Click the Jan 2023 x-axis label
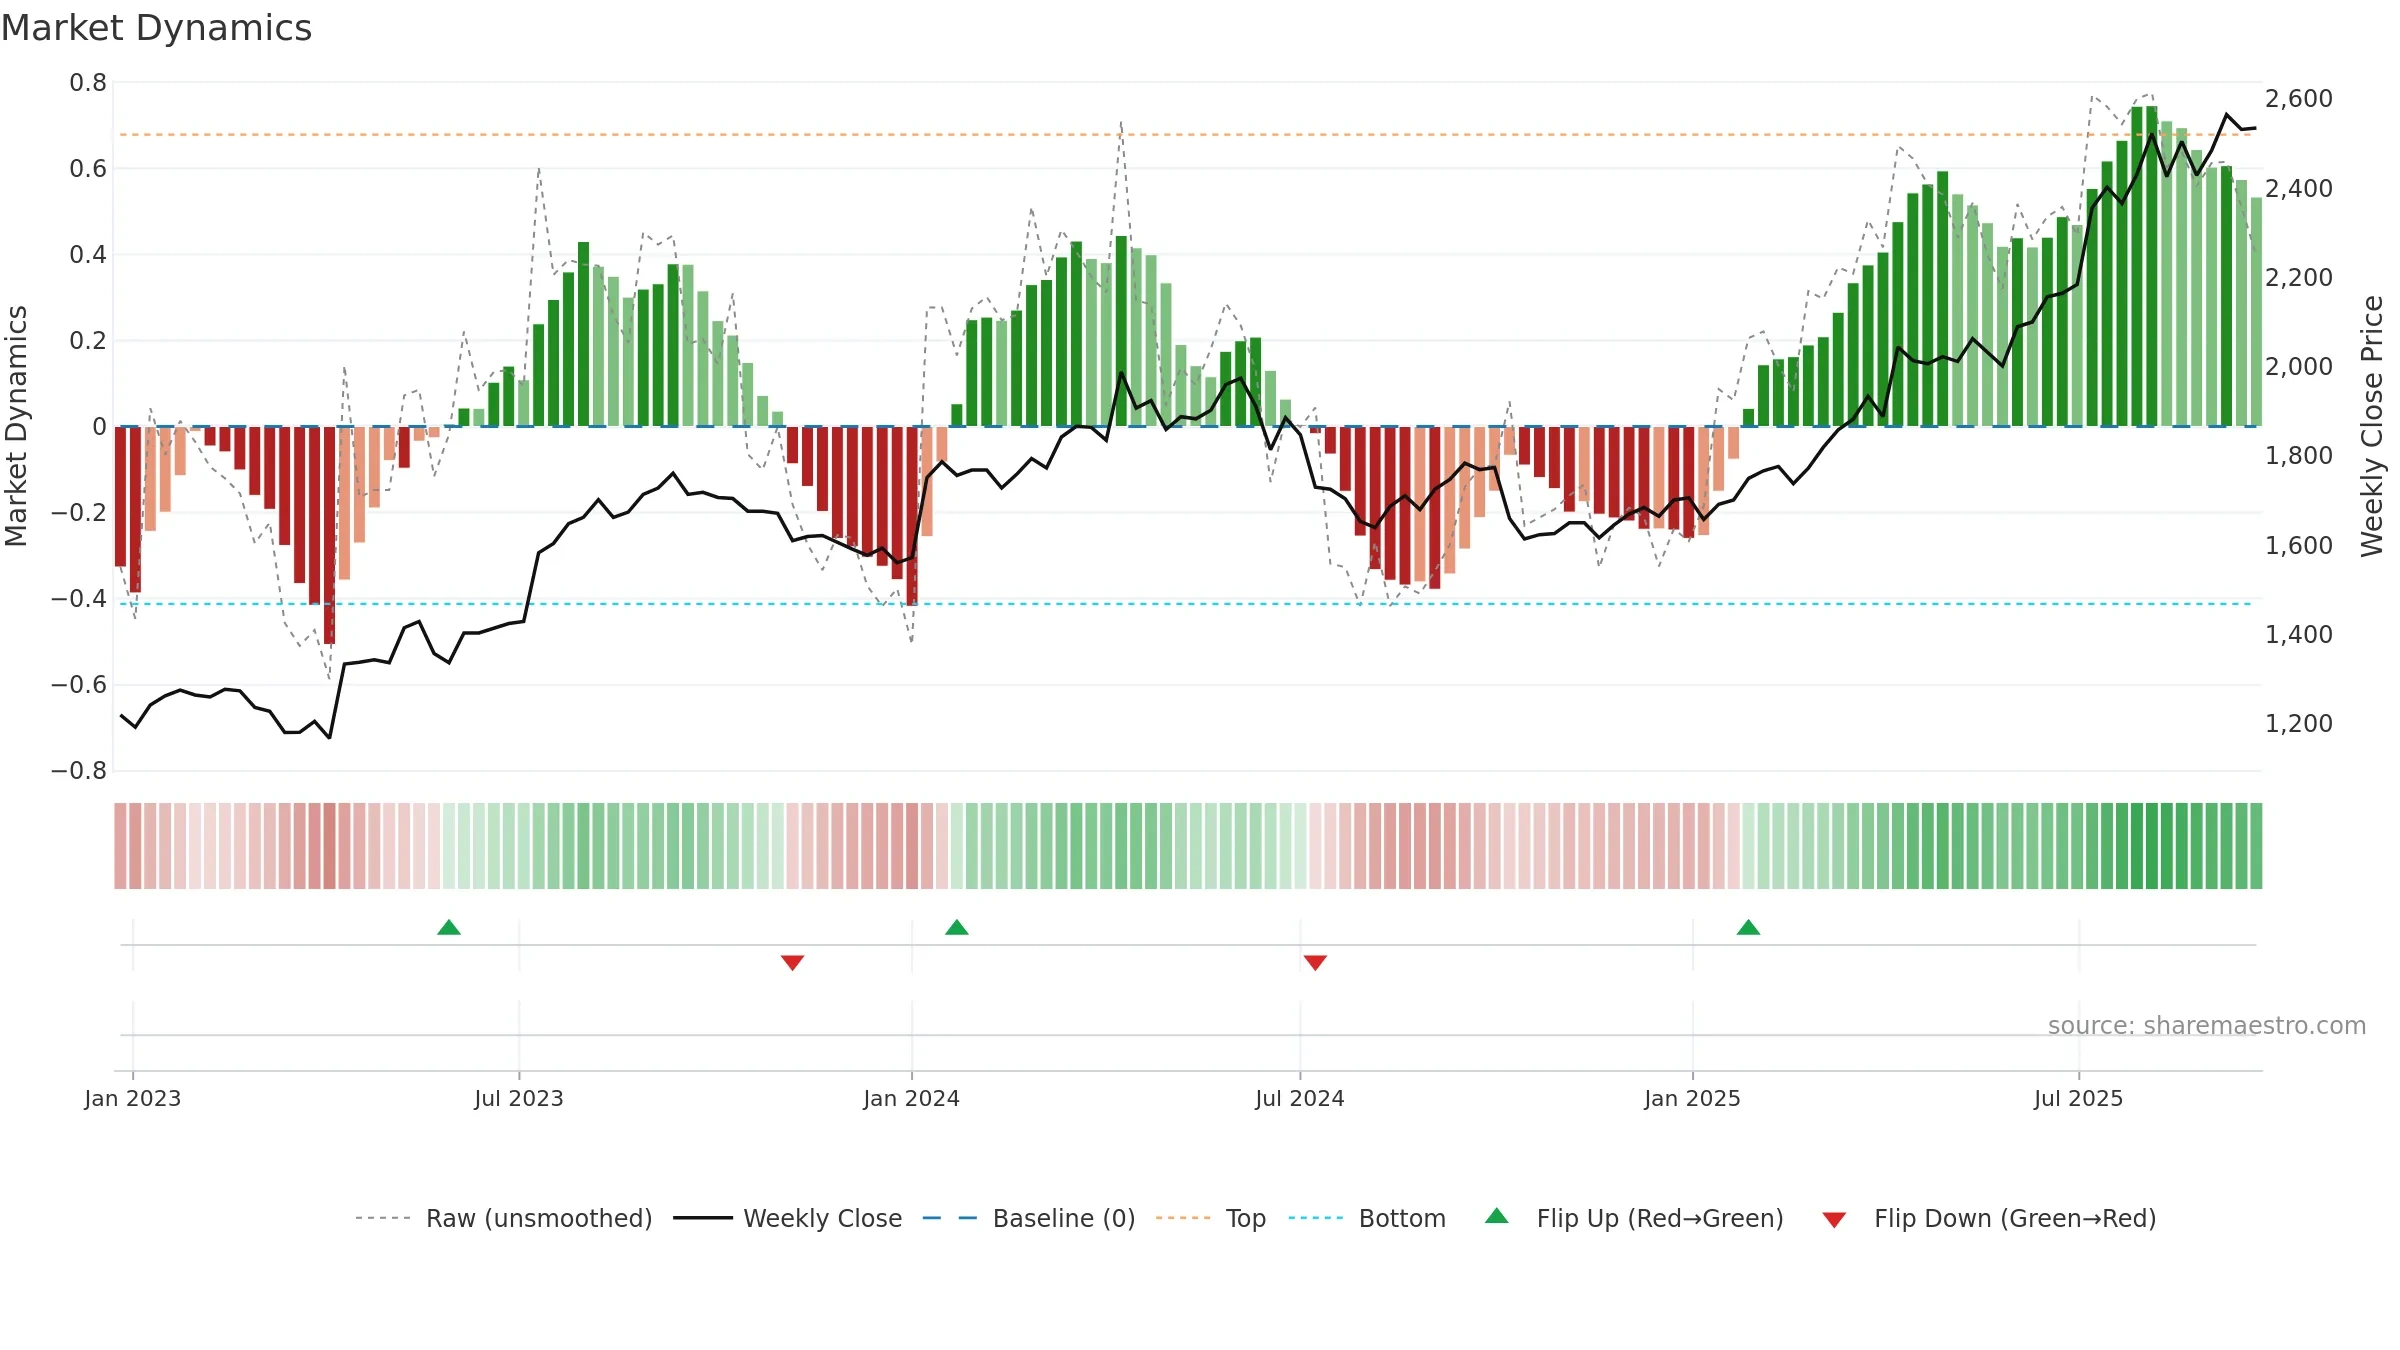 [x=133, y=1098]
